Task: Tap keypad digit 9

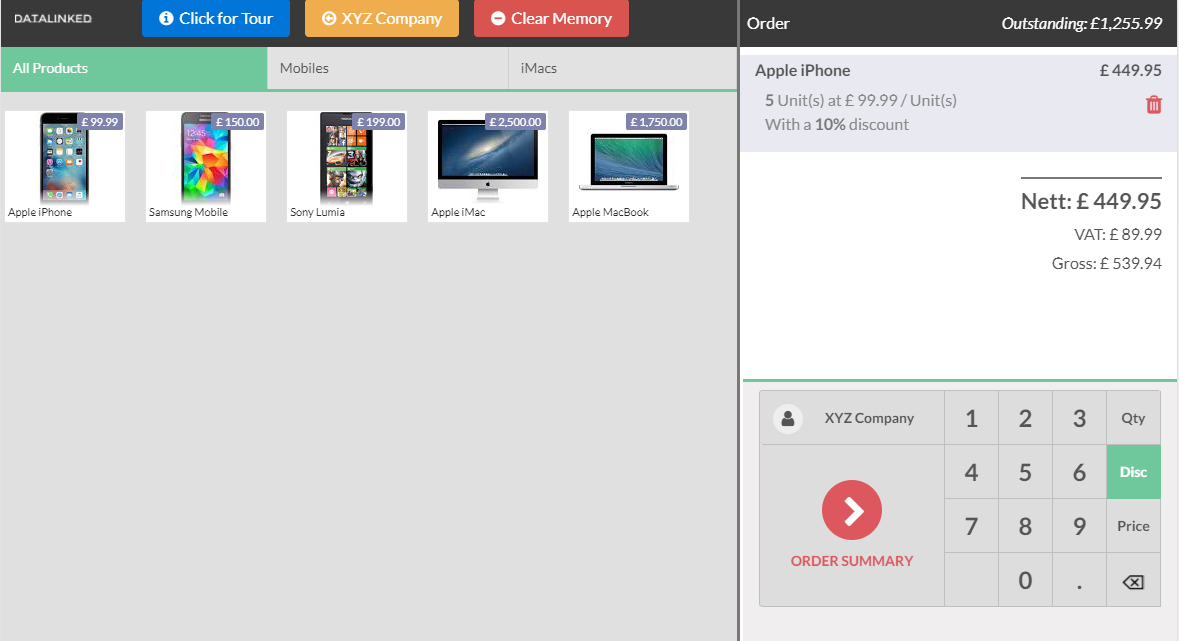Action: [1080, 526]
